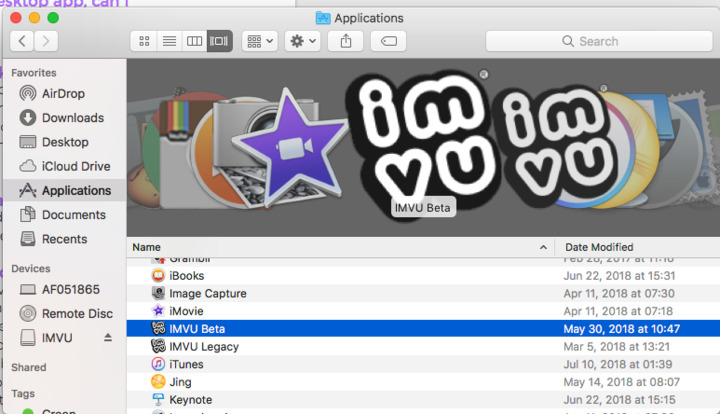This screenshot has height=414, width=720.
Task: Select iMovie cover in Cover Flow
Action: tap(290, 147)
